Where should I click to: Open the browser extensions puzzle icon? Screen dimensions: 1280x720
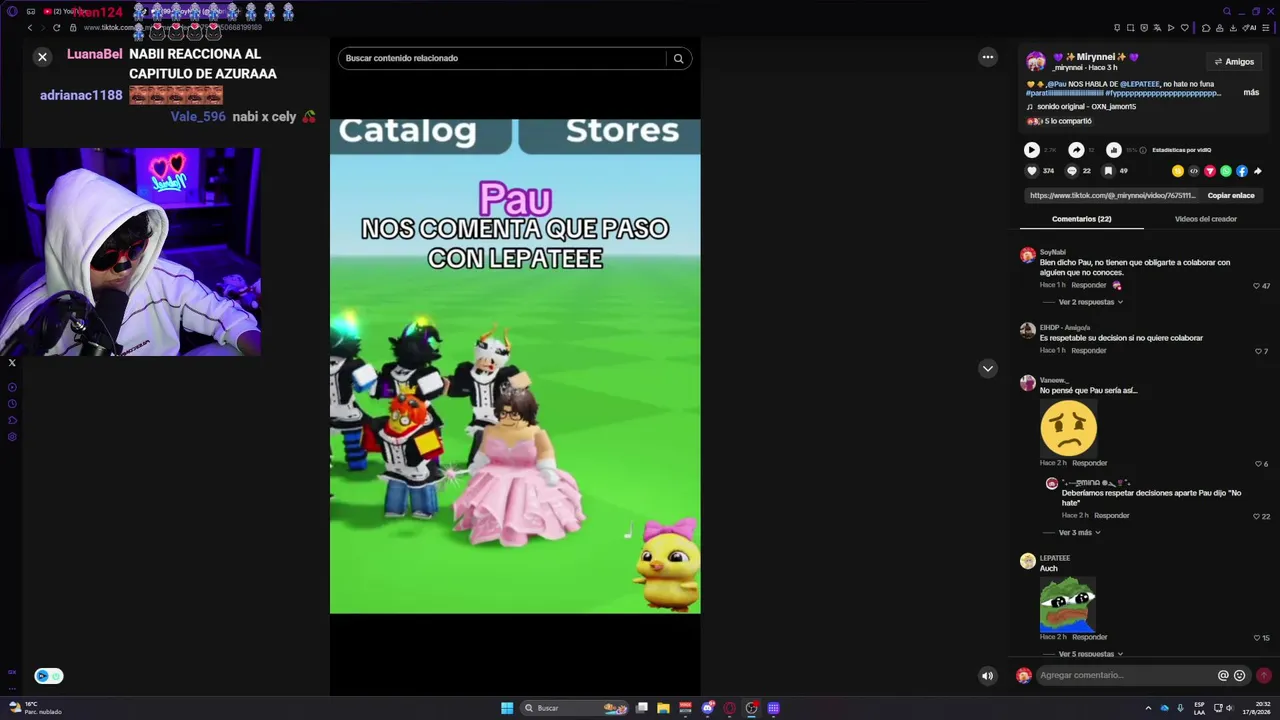tap(1206, 28)
